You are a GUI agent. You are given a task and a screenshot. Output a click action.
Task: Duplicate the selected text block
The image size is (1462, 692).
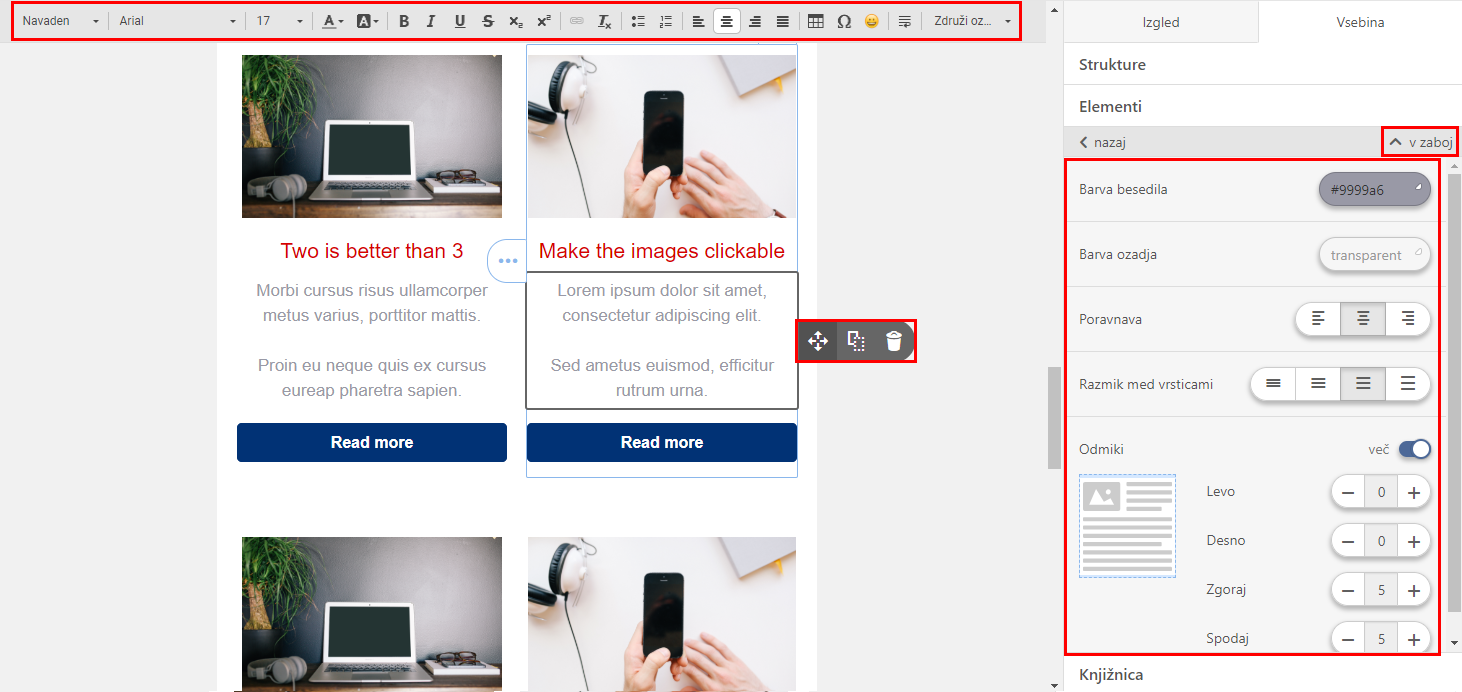point(856,341)
